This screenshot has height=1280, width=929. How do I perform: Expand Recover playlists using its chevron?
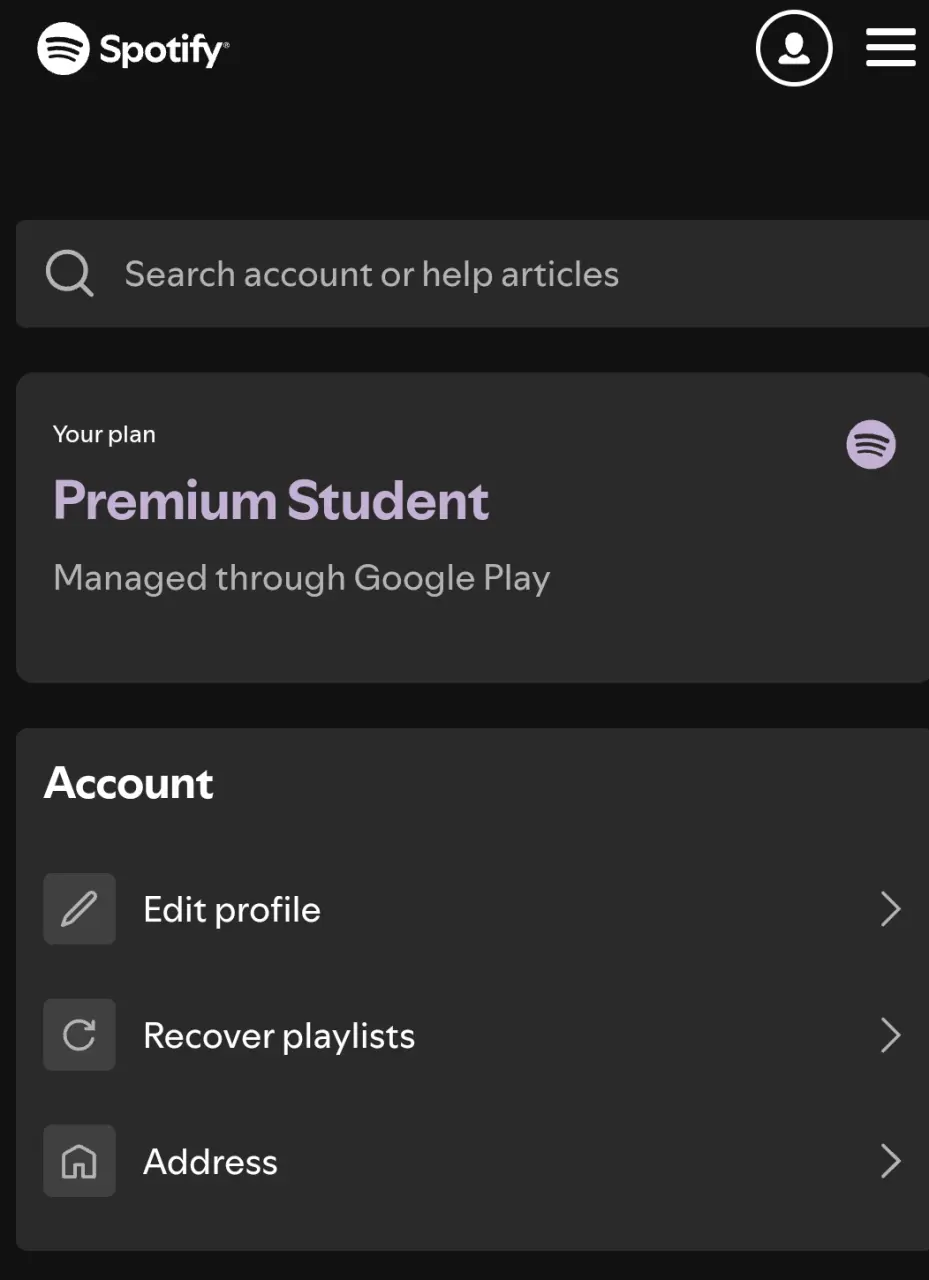890,1035
